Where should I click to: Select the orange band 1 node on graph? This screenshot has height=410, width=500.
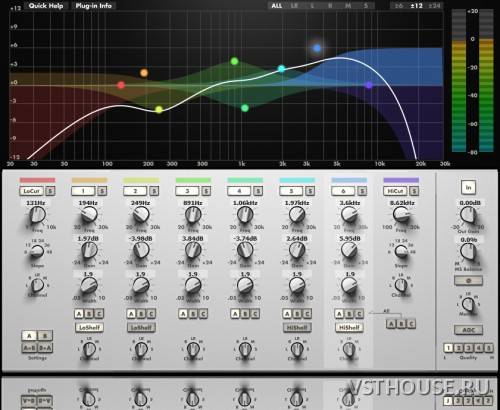[144, 73]
